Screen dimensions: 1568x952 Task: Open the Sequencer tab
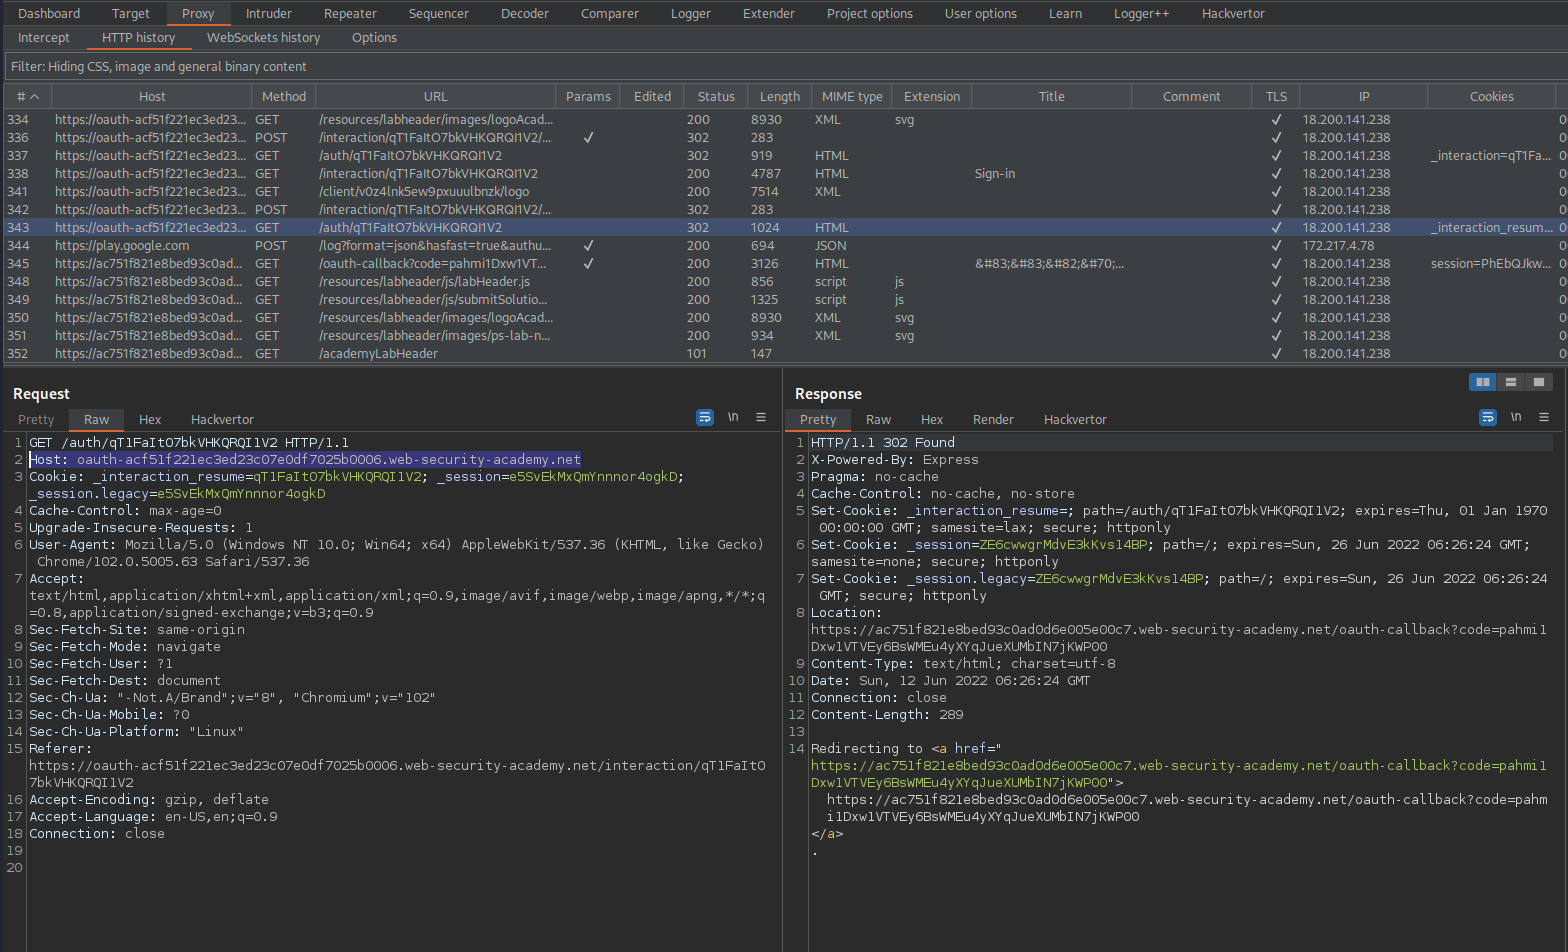(x=439, y=14)
